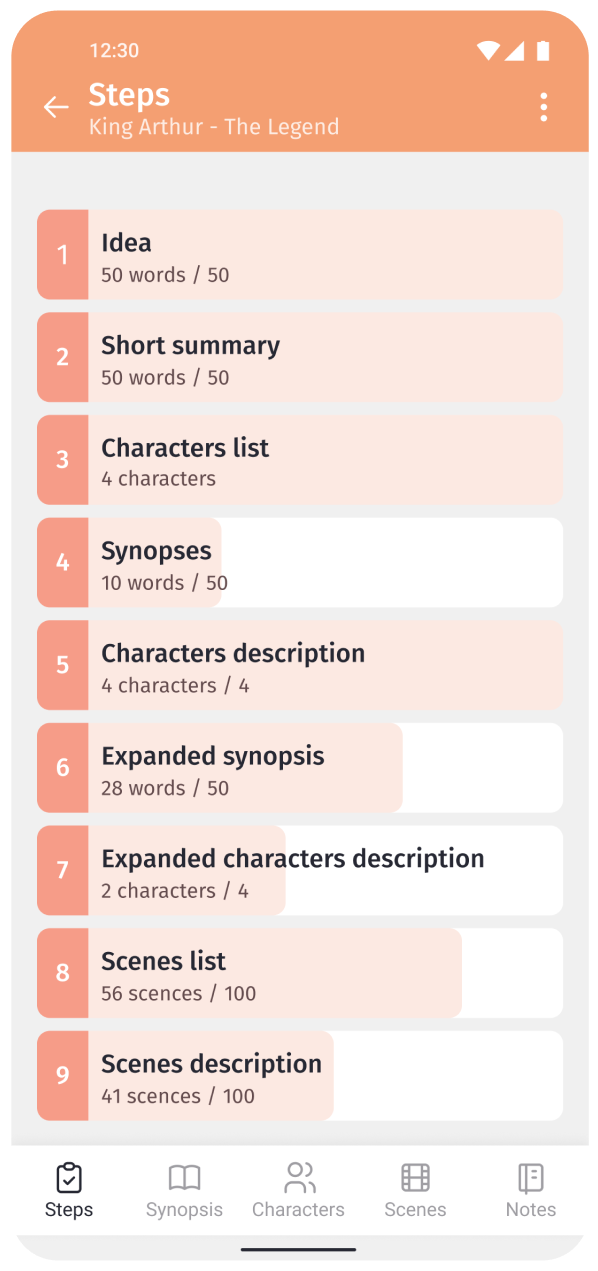Switch to the Synopsis tab label

click(x=184, y=1210)
